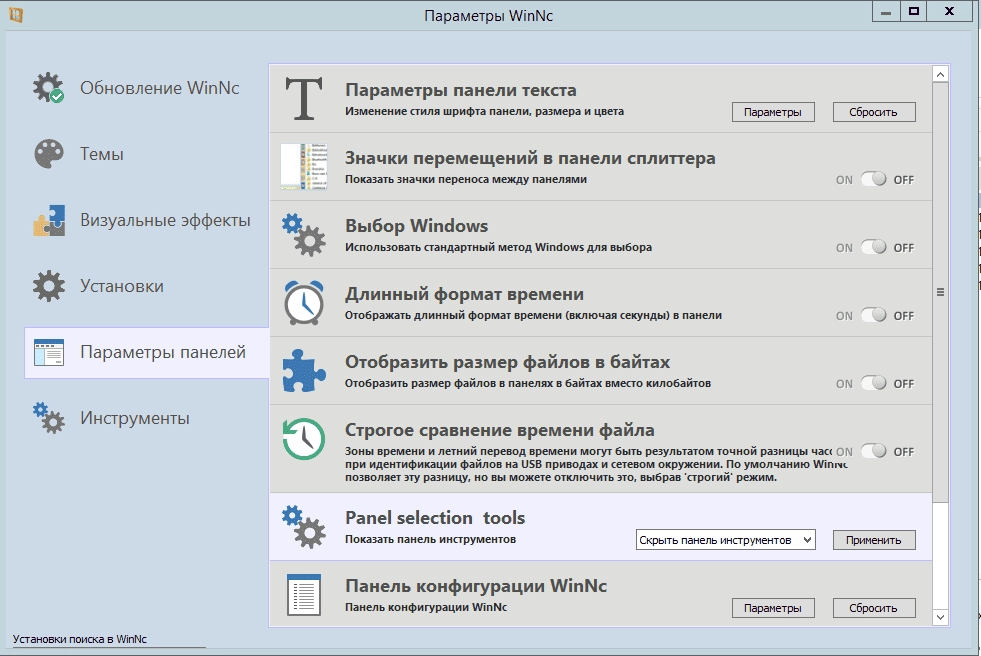981x656 pixels.
Task: Click the splitter move icons thumbnail
Action: click(304, 166)
